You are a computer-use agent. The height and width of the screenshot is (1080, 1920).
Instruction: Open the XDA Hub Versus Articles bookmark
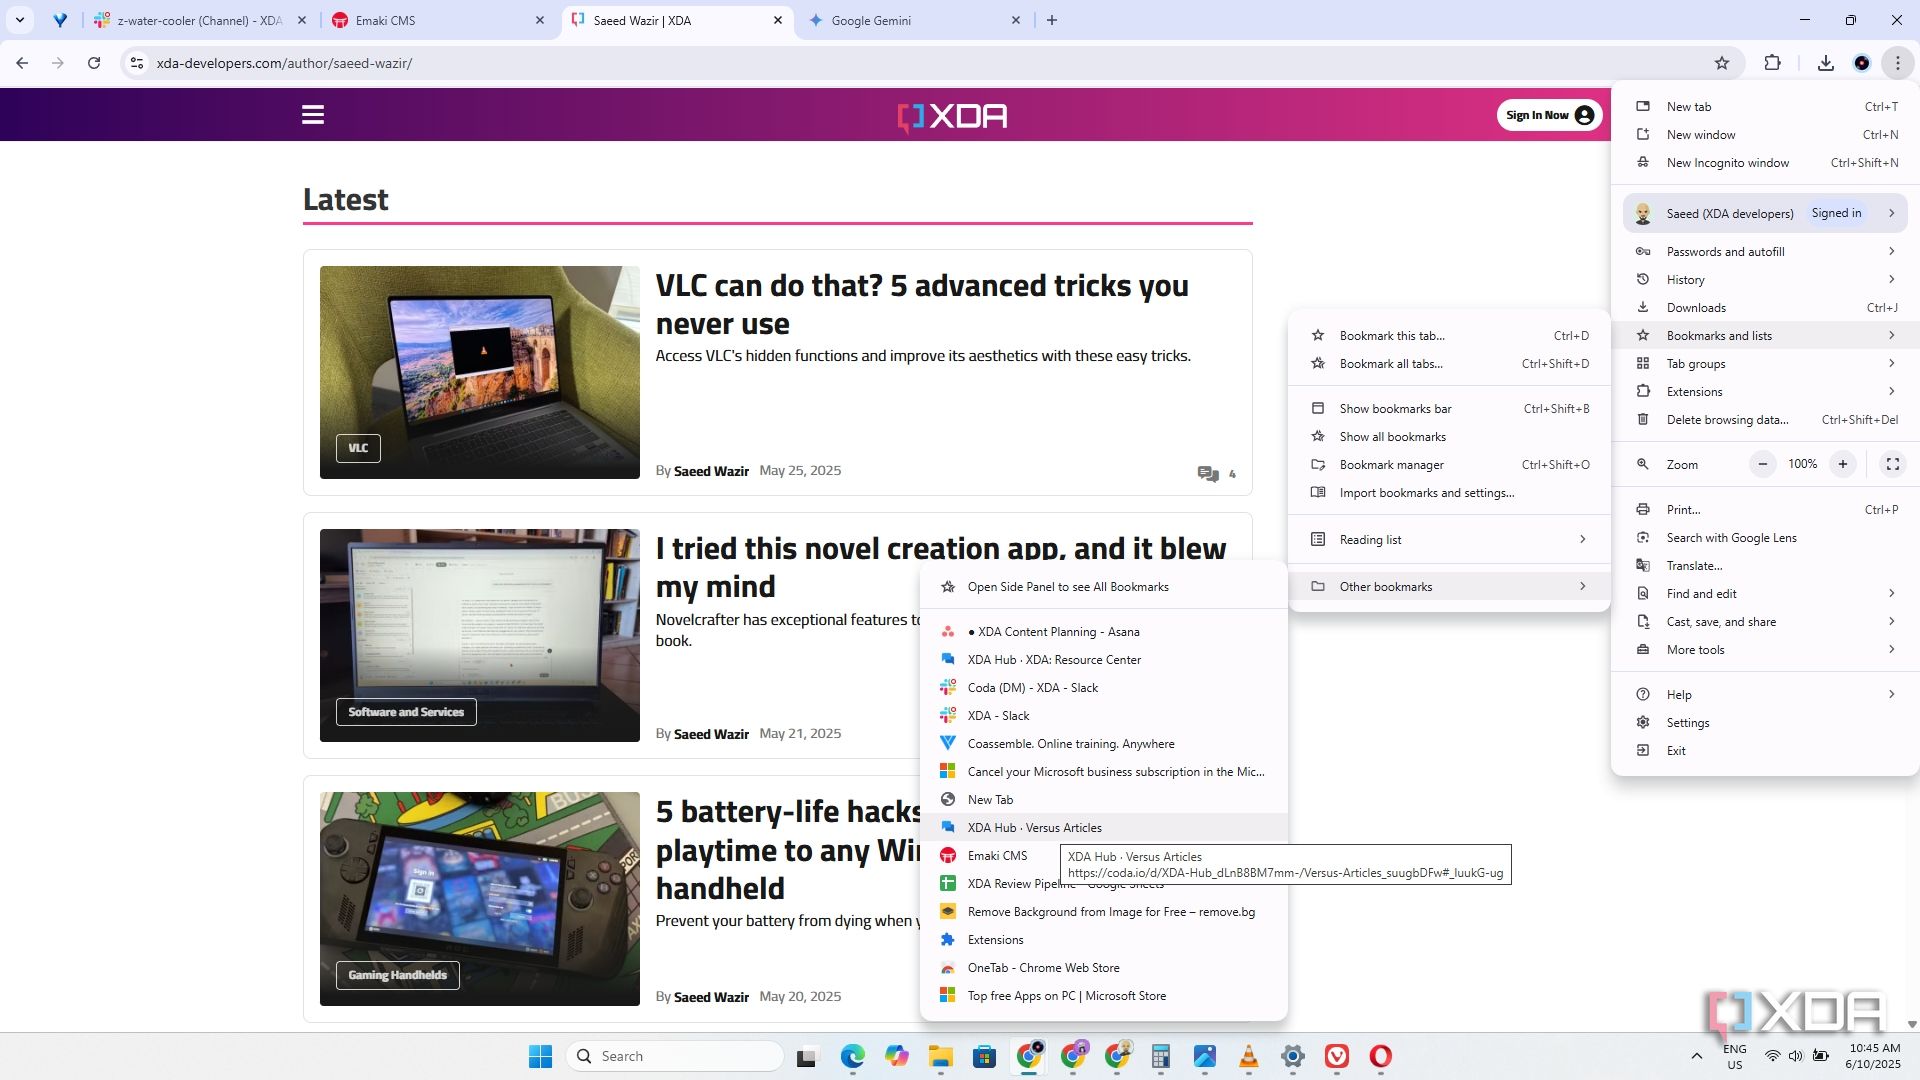(x=1034, y=828)
